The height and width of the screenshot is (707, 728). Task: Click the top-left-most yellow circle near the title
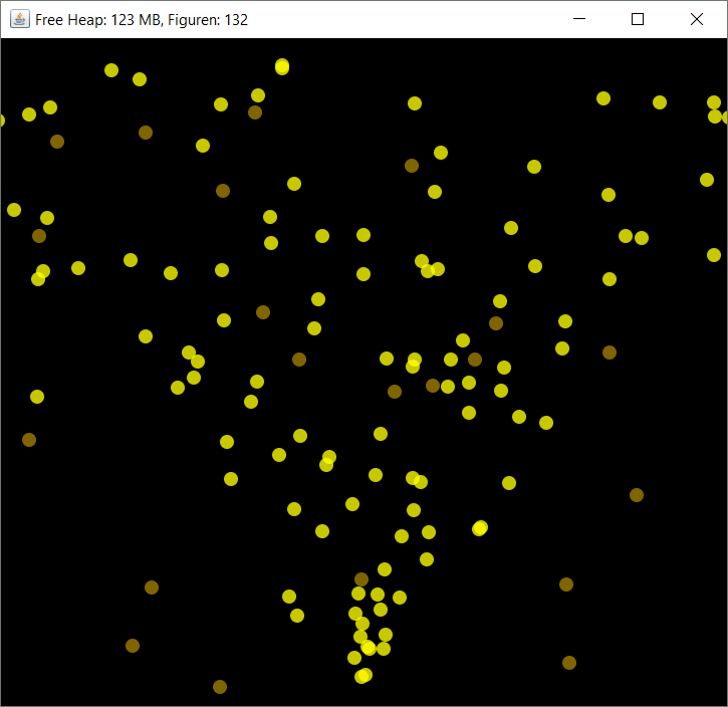pyautogui.click(x=111, y=70)
